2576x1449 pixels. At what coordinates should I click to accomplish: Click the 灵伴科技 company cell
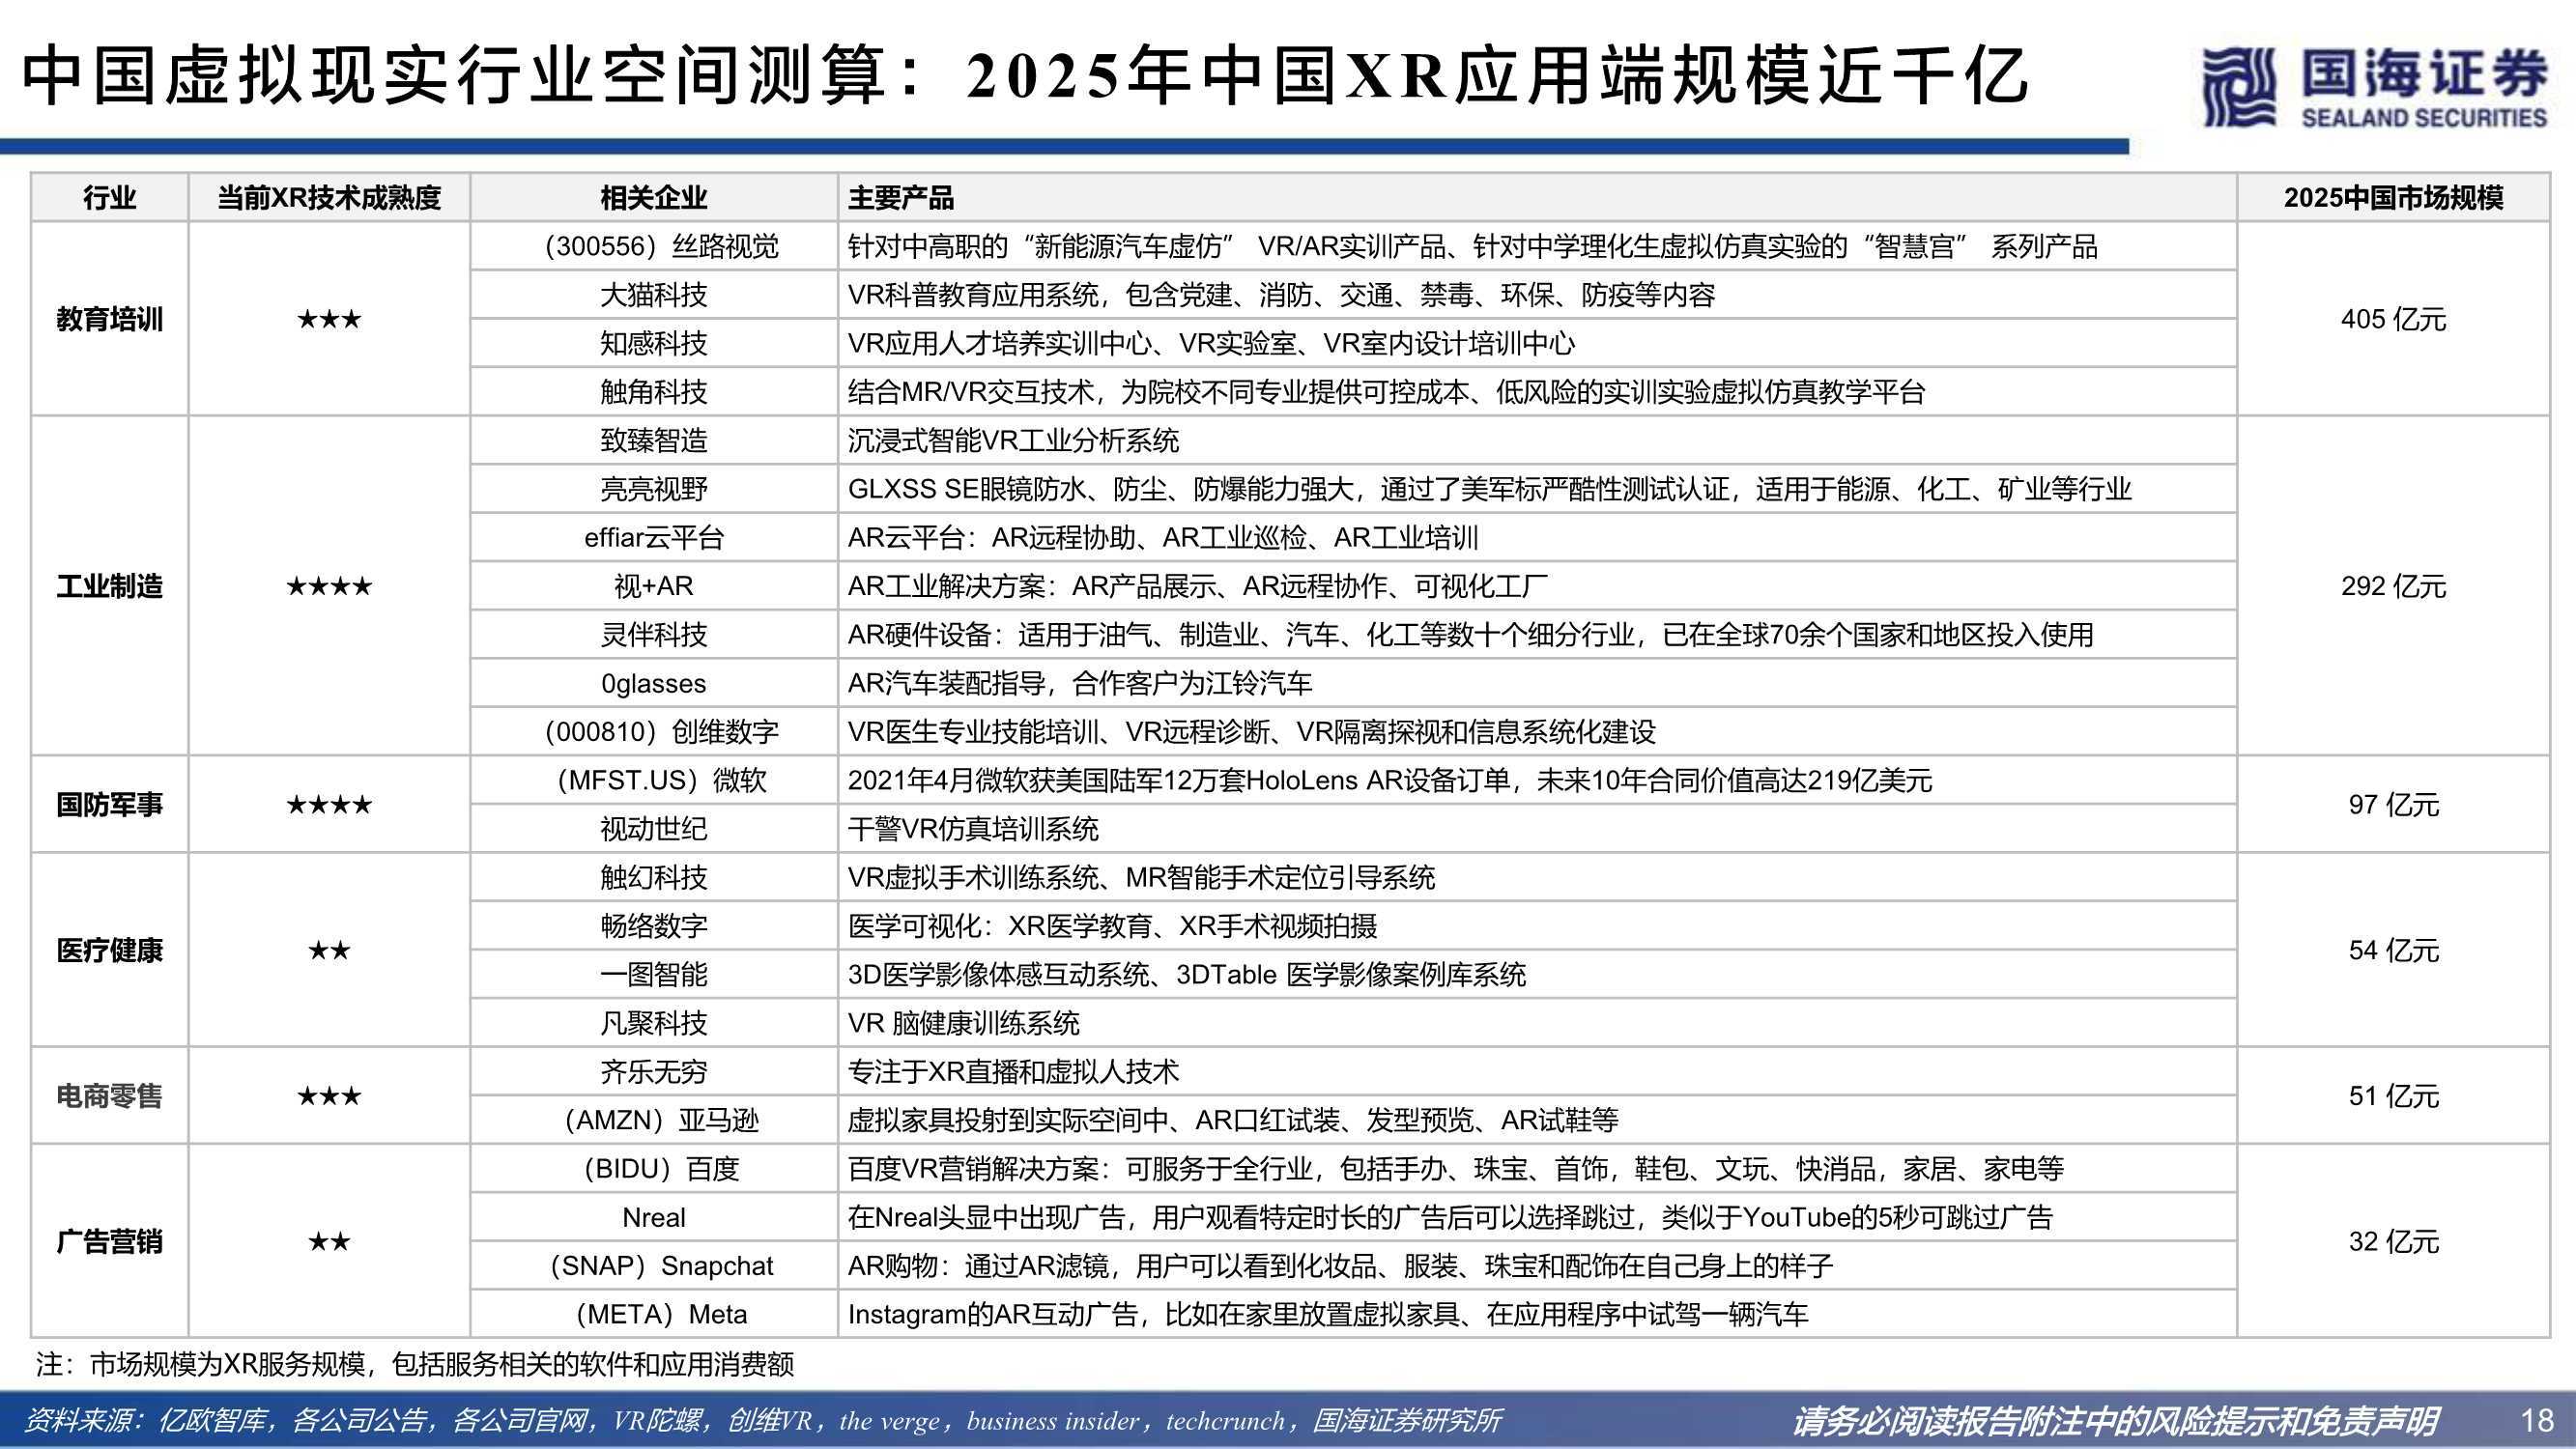[653, 634]
